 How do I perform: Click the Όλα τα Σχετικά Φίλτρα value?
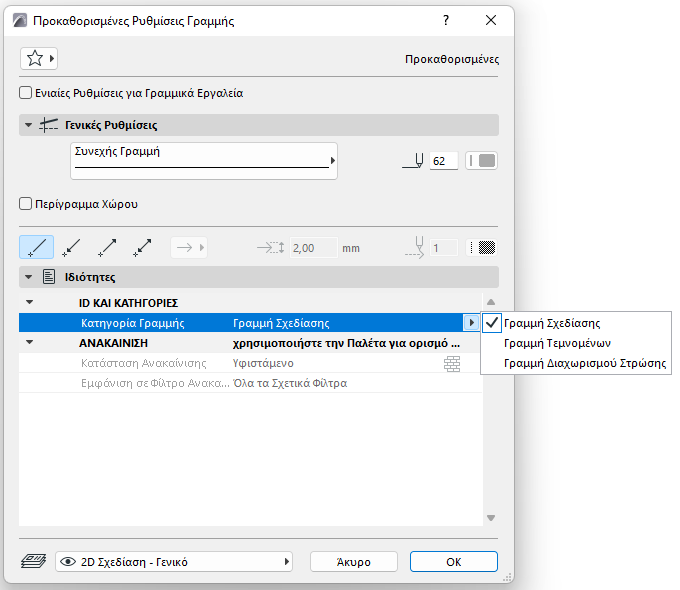coord(290,383)
